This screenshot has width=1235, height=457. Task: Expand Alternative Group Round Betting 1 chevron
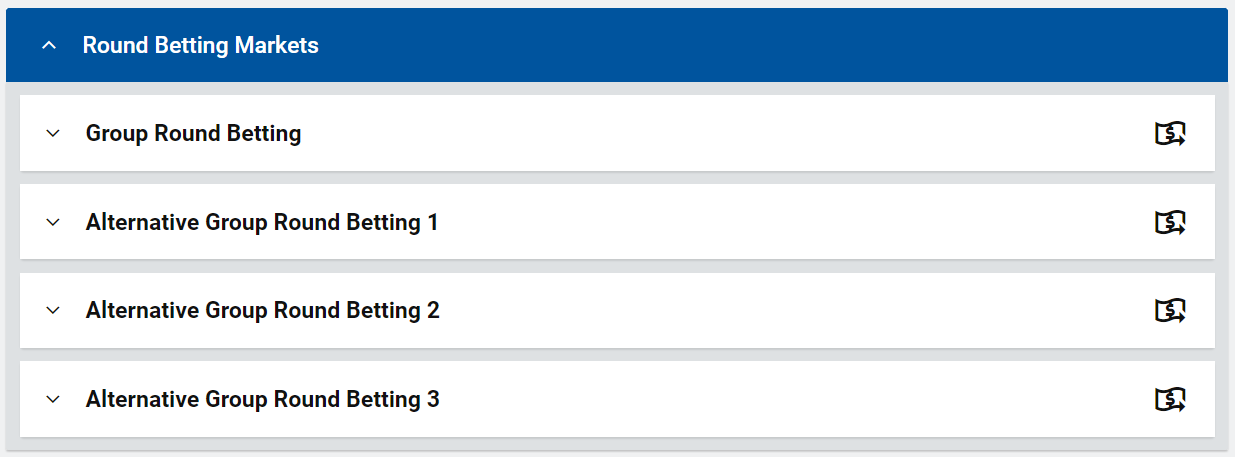53,222
